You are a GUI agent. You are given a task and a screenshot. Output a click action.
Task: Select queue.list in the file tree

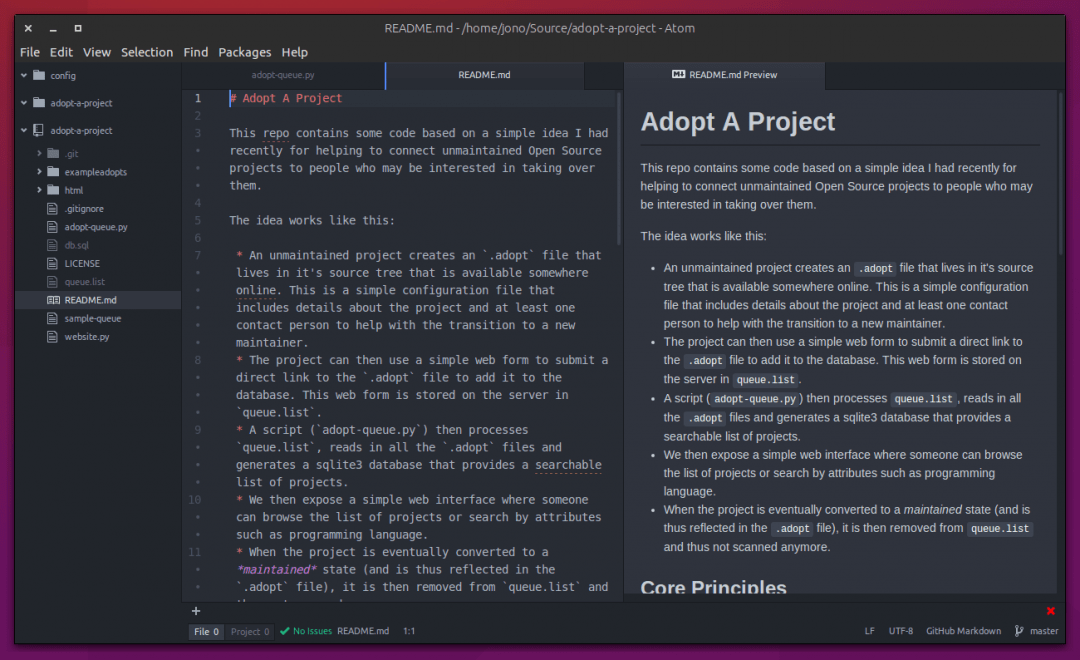point(84,281)
